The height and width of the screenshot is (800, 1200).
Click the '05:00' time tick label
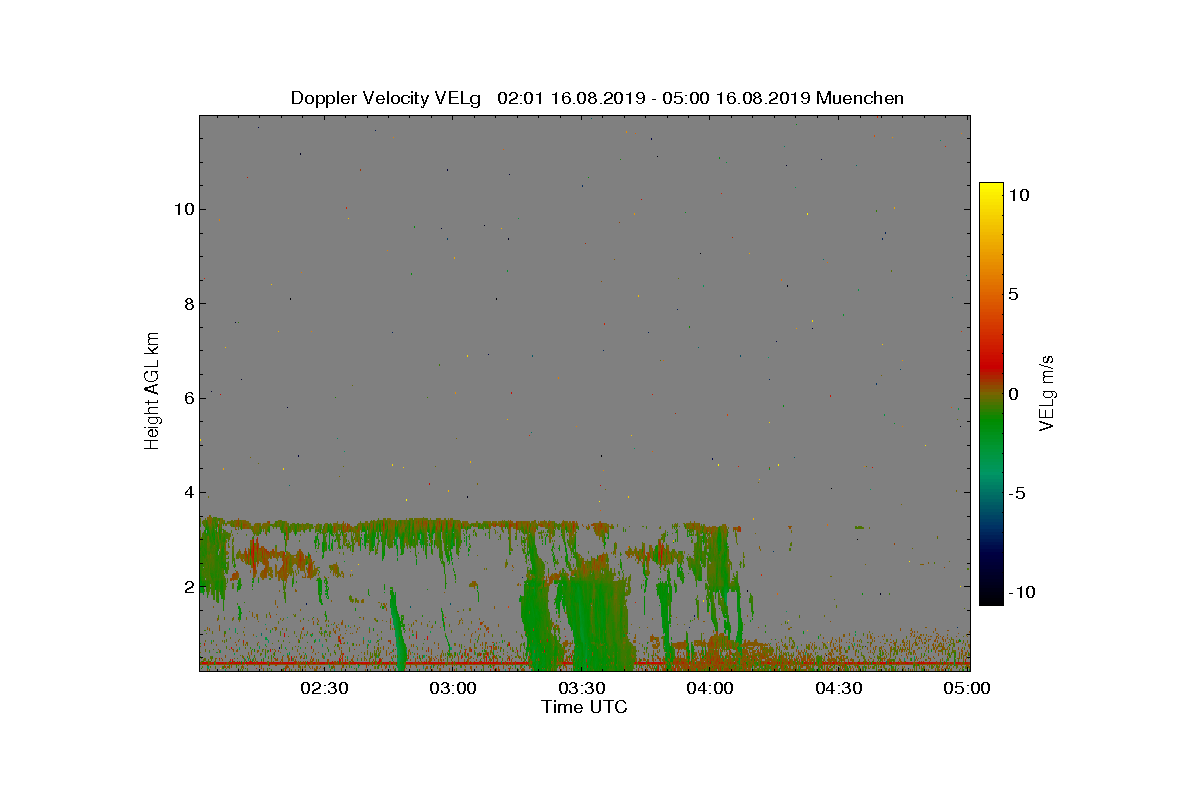click(967, 689)
